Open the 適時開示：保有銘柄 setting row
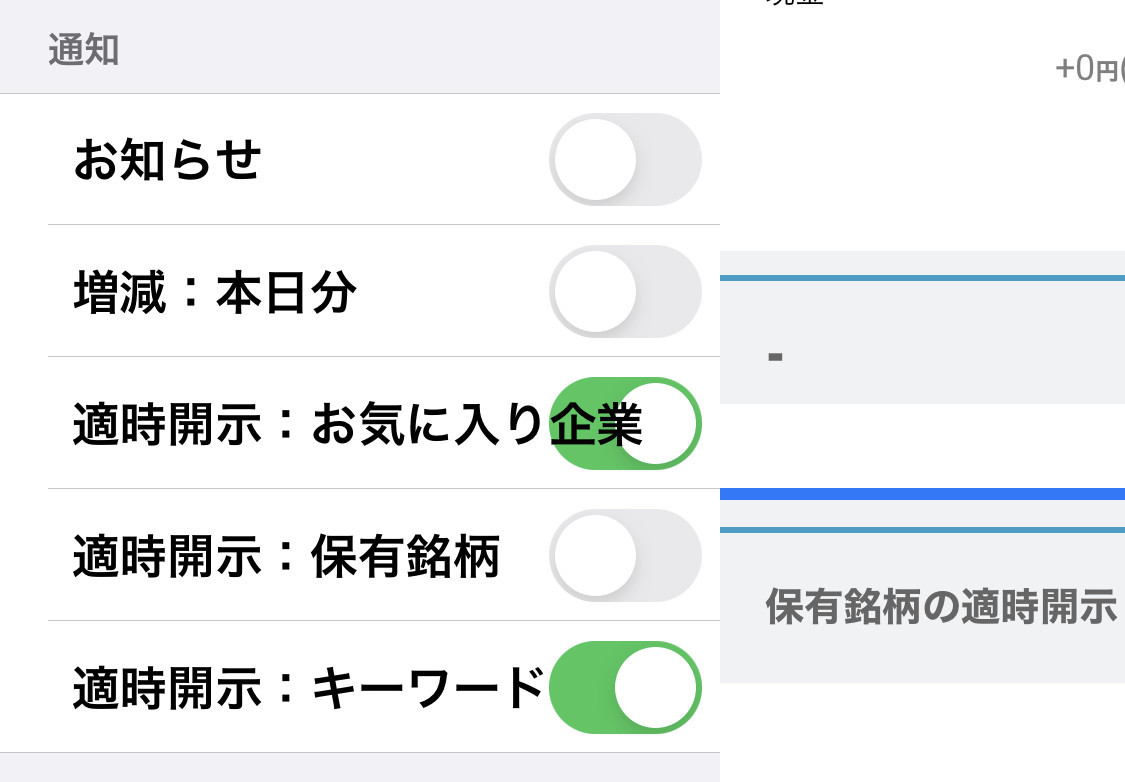 pyautogui.click(x=287, y=555)
